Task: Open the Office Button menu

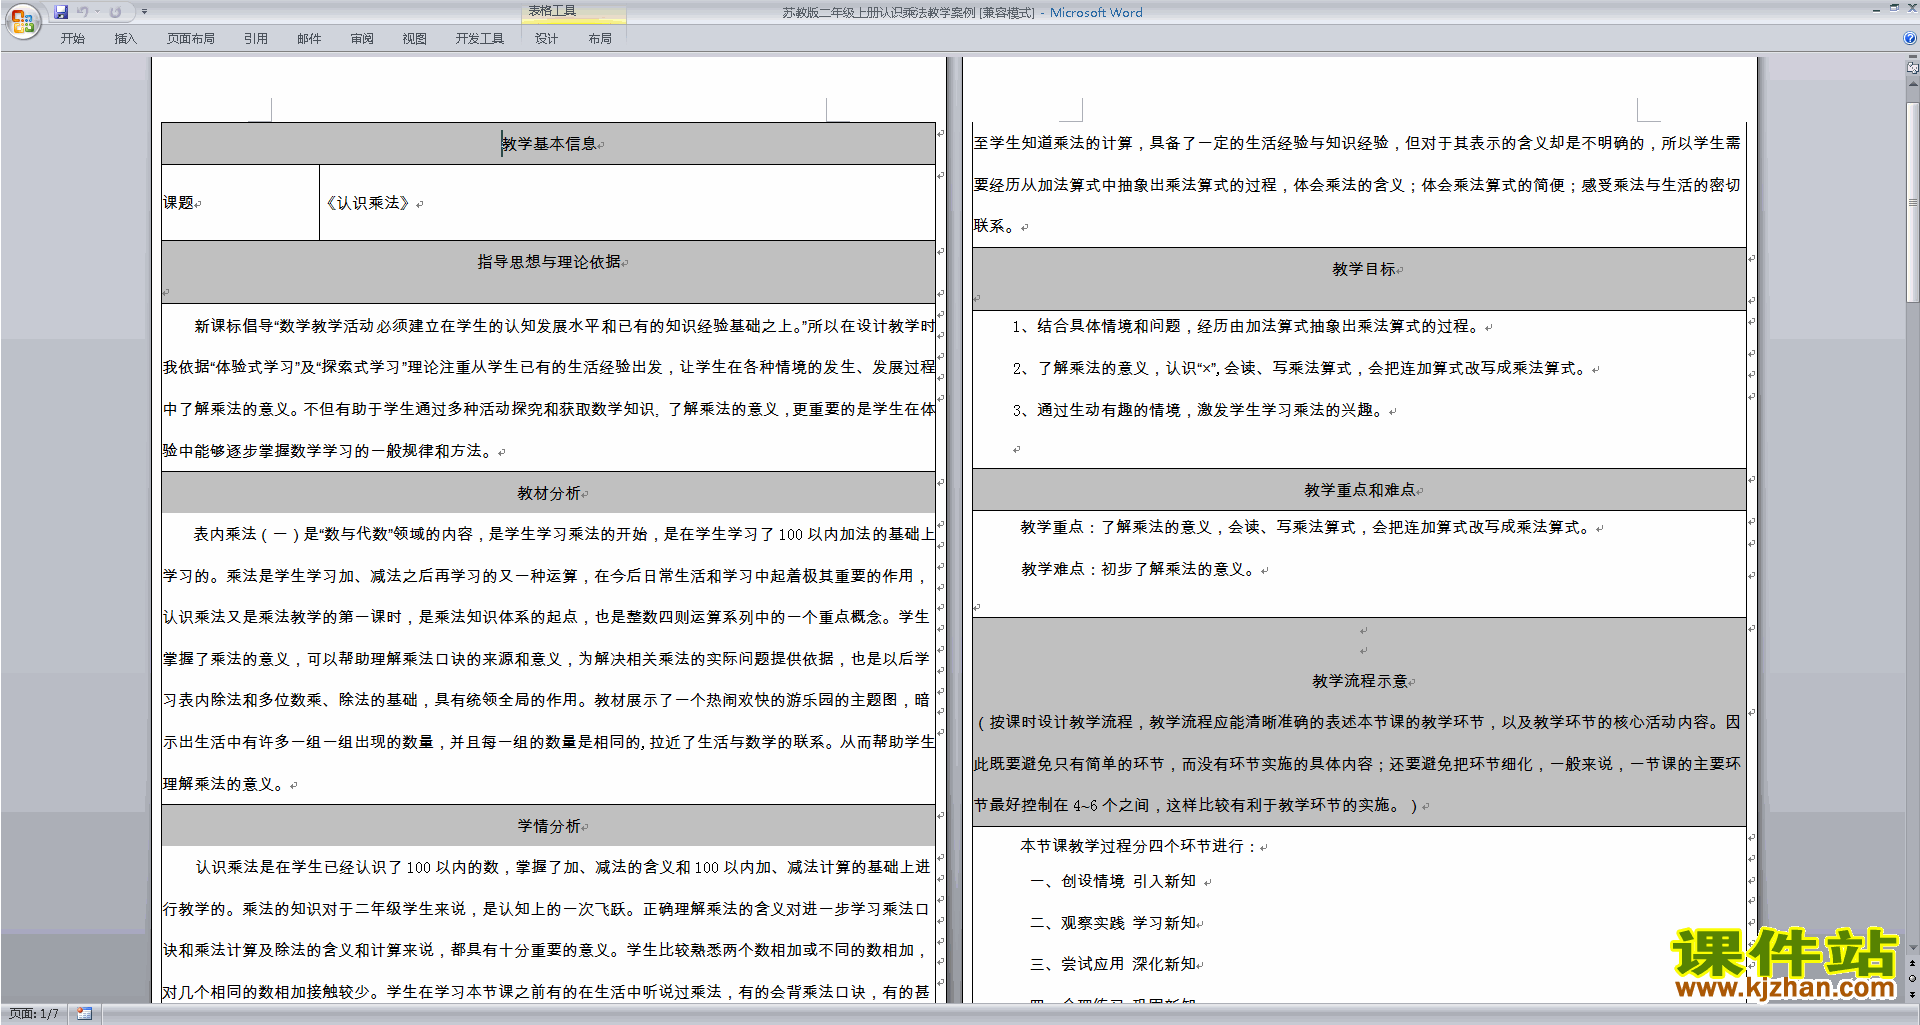Action: (x=22, y=21)
